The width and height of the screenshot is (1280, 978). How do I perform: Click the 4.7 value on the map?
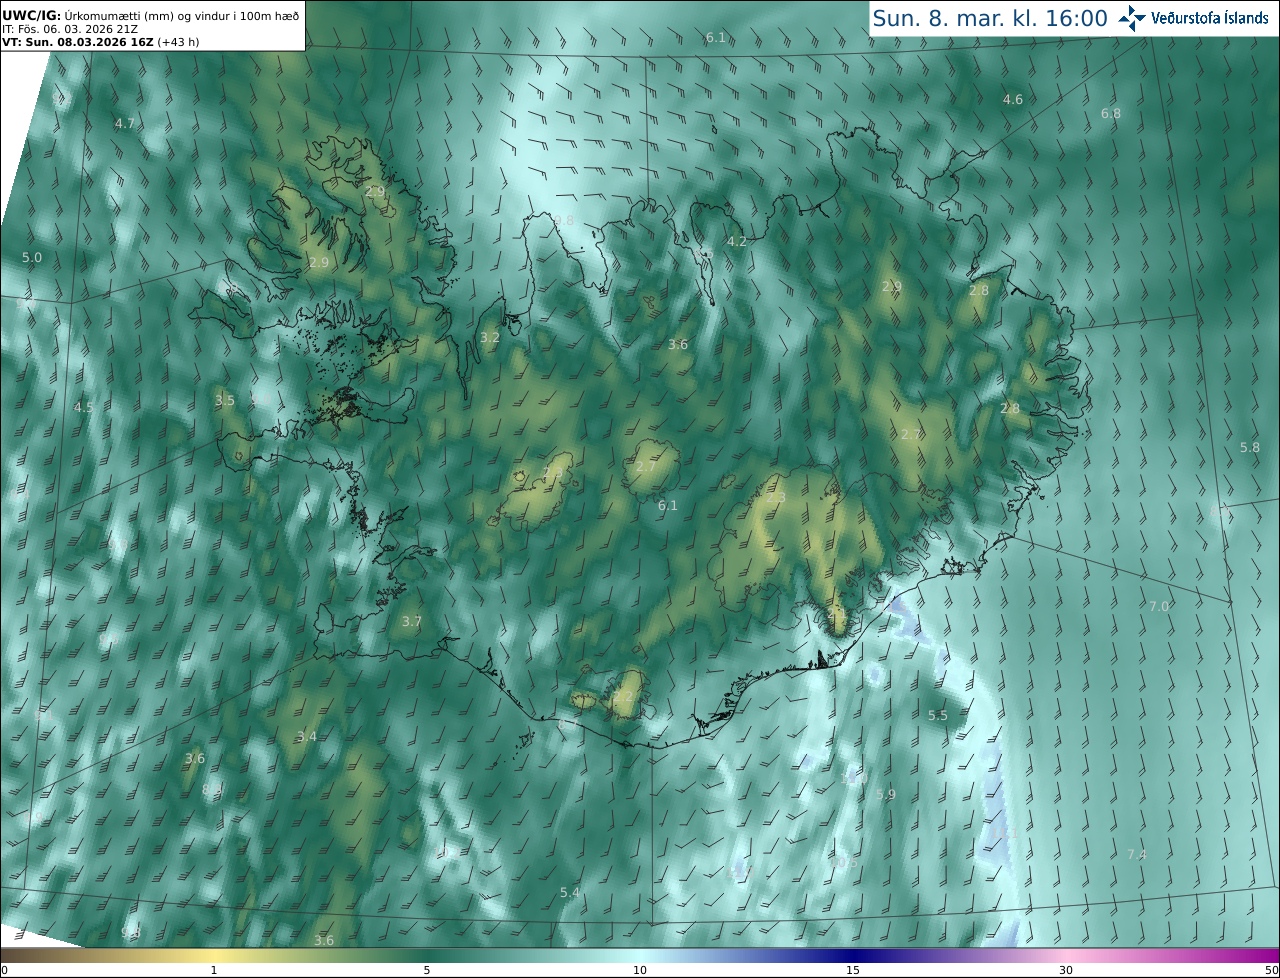[125, 124]
